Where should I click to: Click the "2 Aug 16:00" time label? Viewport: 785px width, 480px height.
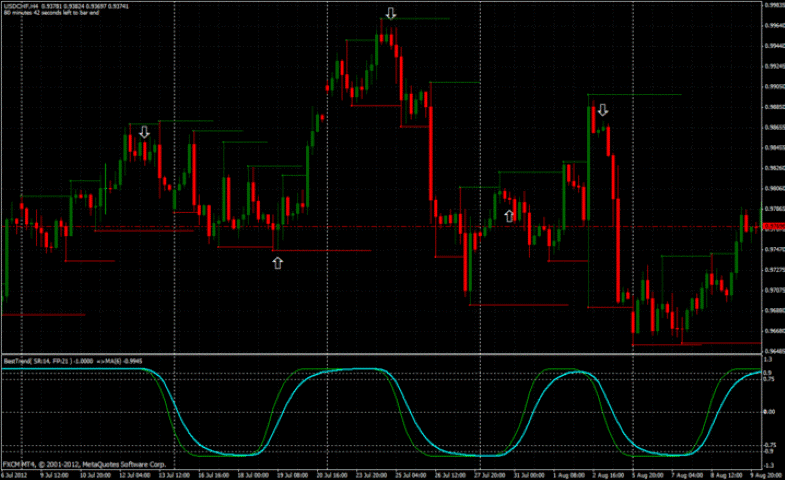click(608, 475)
